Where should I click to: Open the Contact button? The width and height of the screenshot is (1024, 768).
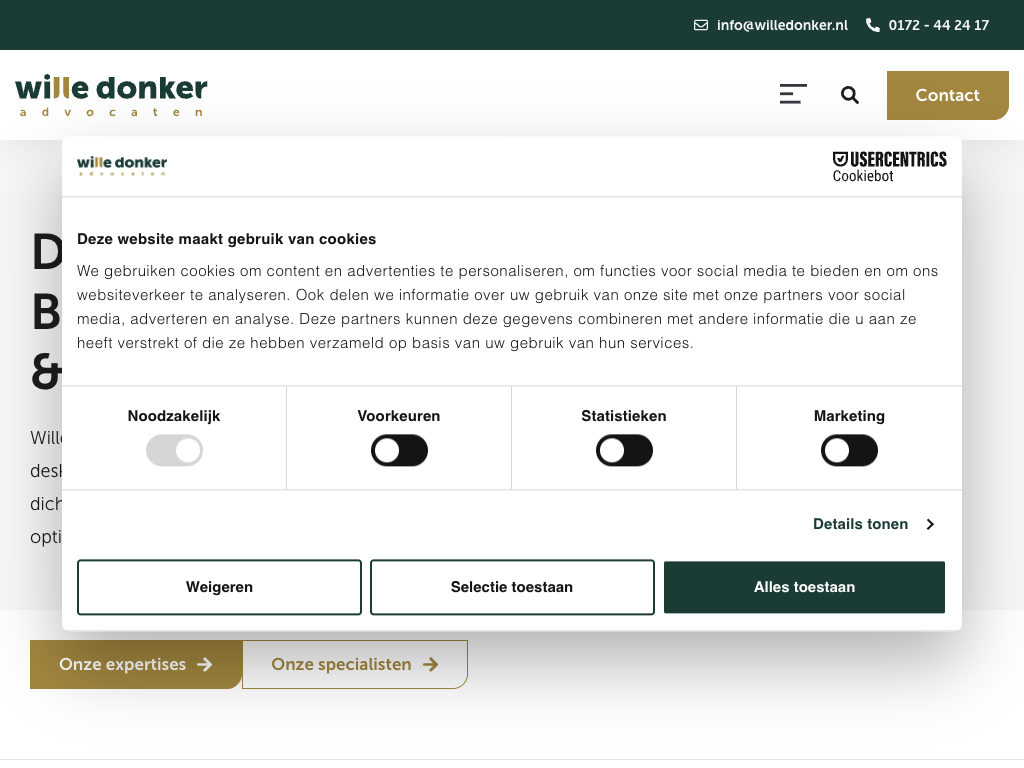(x=948, y=95)
